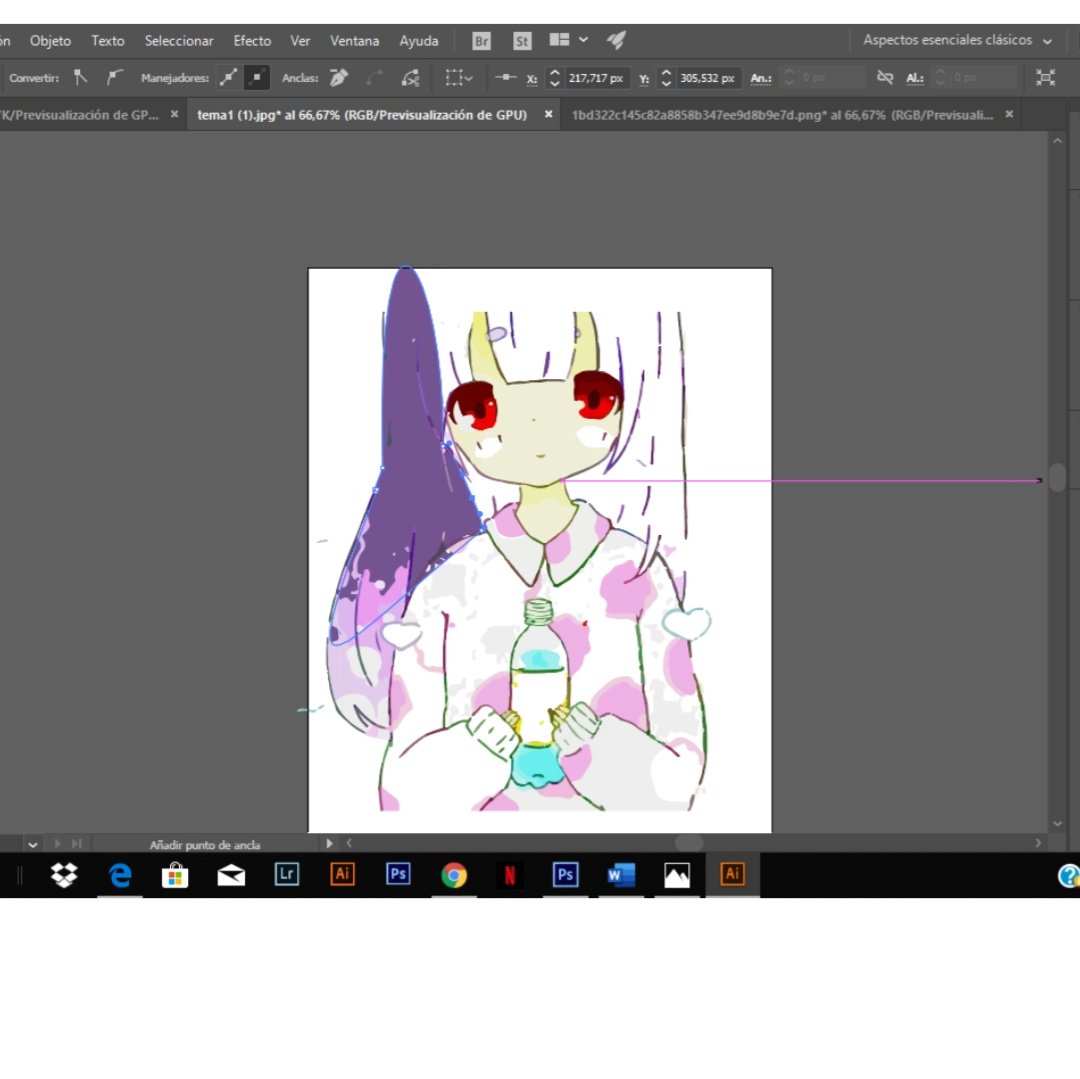This screenshot has width=1080, height=1079.
Task: Open the first Photoshop taskbar icon
Action: point(398,874)
